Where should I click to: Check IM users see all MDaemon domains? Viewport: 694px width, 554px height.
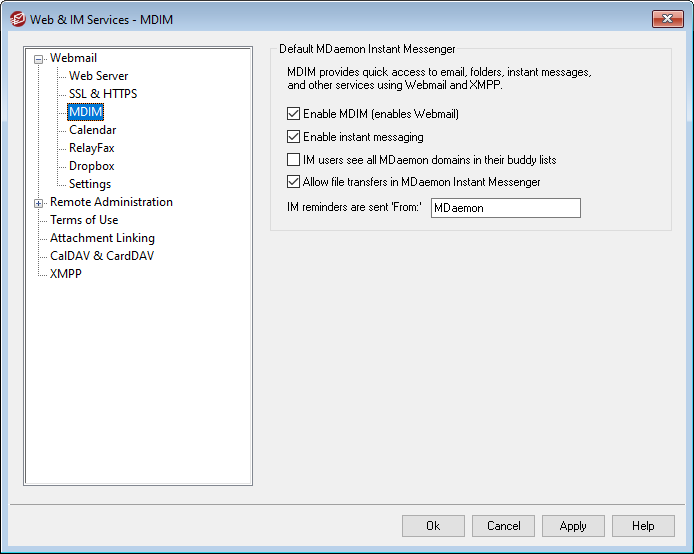tap(294, 160)
